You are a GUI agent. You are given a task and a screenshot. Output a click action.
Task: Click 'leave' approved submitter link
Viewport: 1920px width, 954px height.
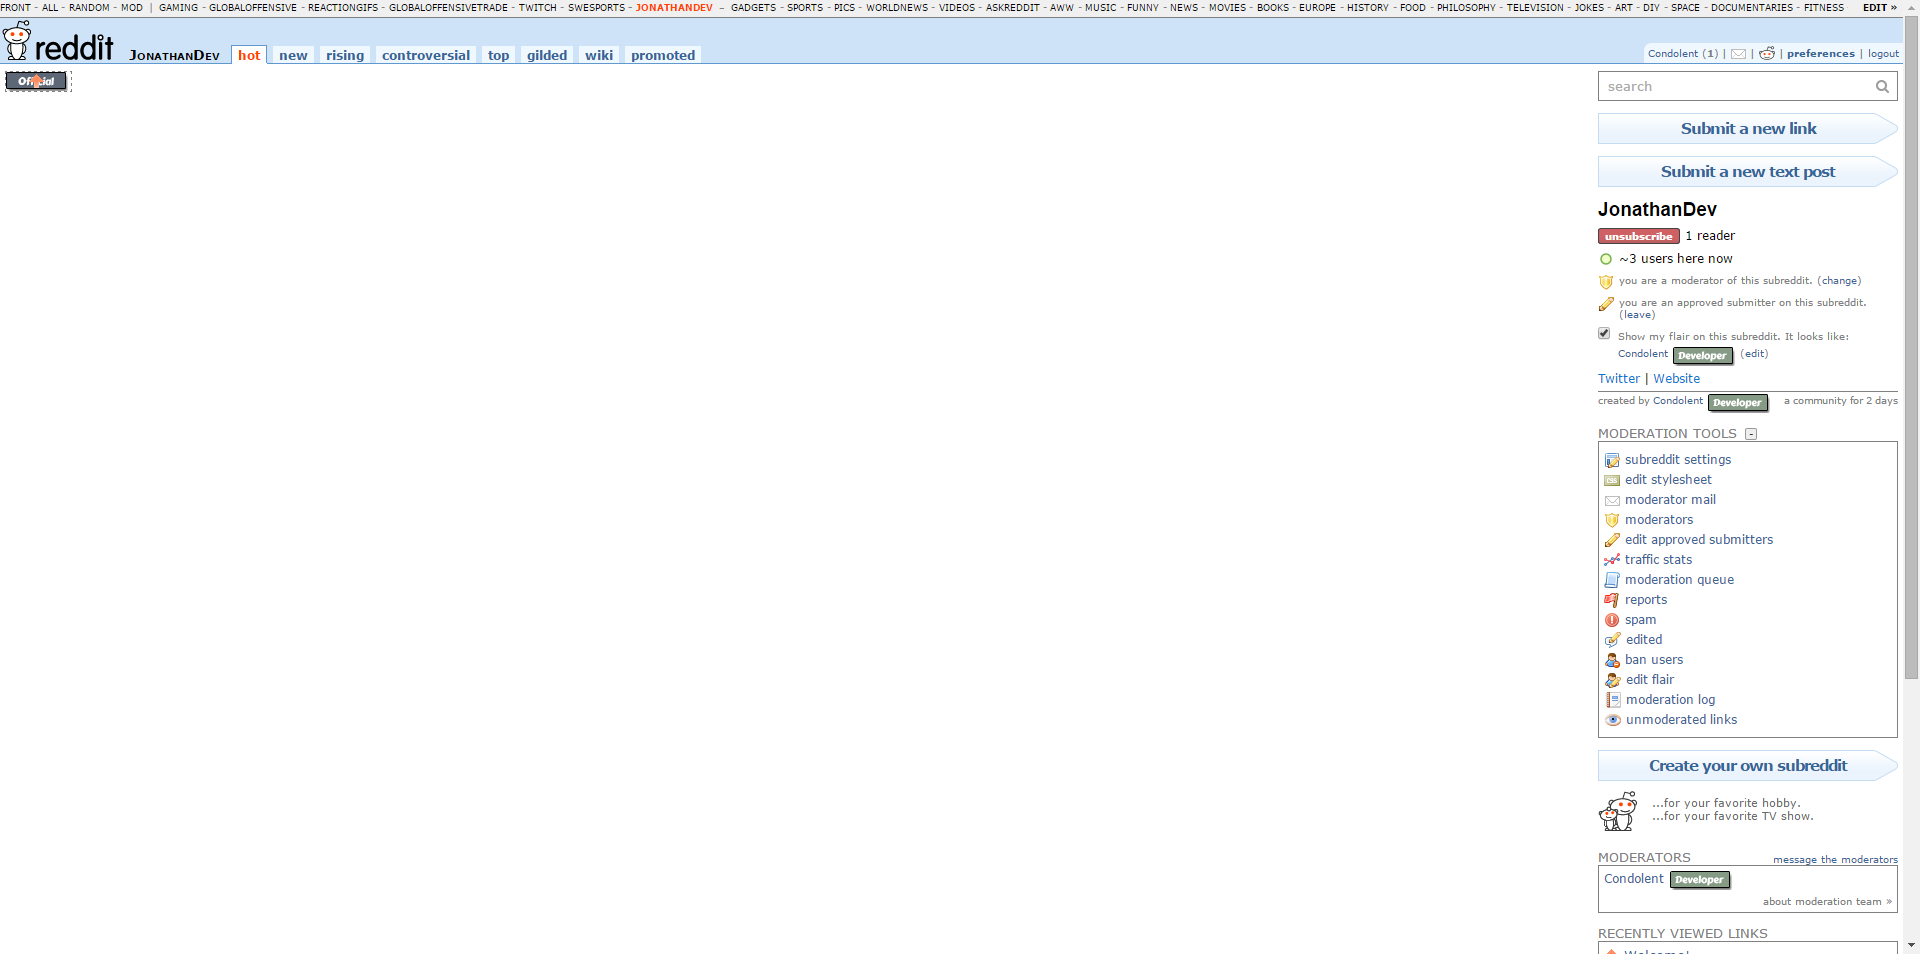1637,315
